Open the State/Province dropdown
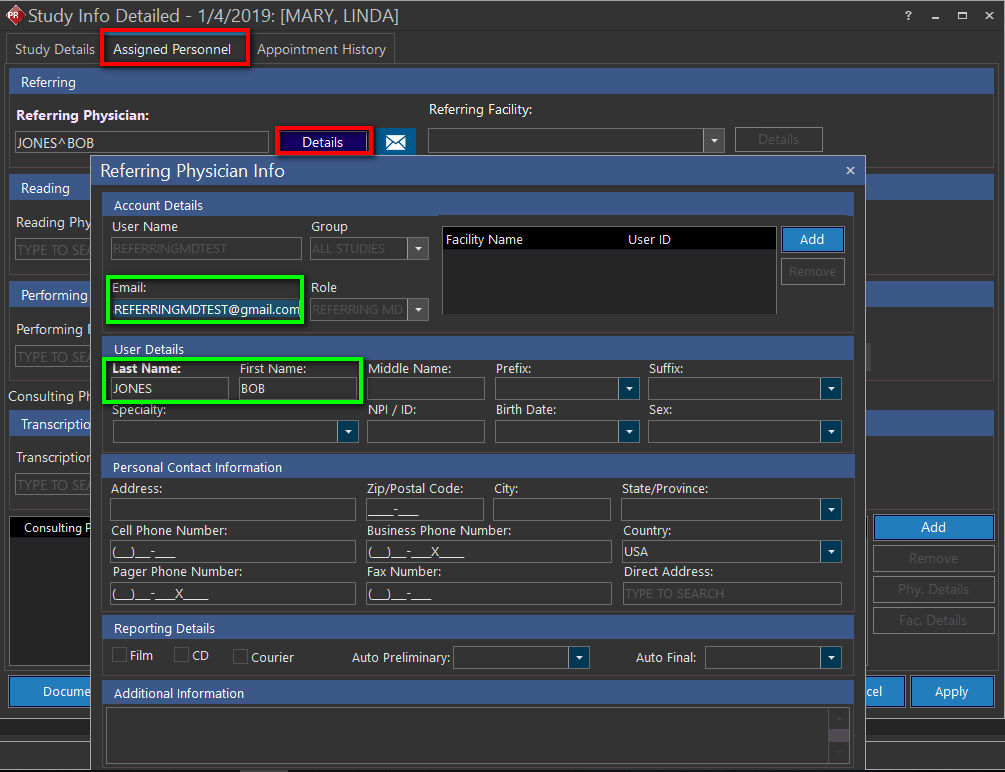1005x772 pixels. pyautogui.click(x=831, y=510)
